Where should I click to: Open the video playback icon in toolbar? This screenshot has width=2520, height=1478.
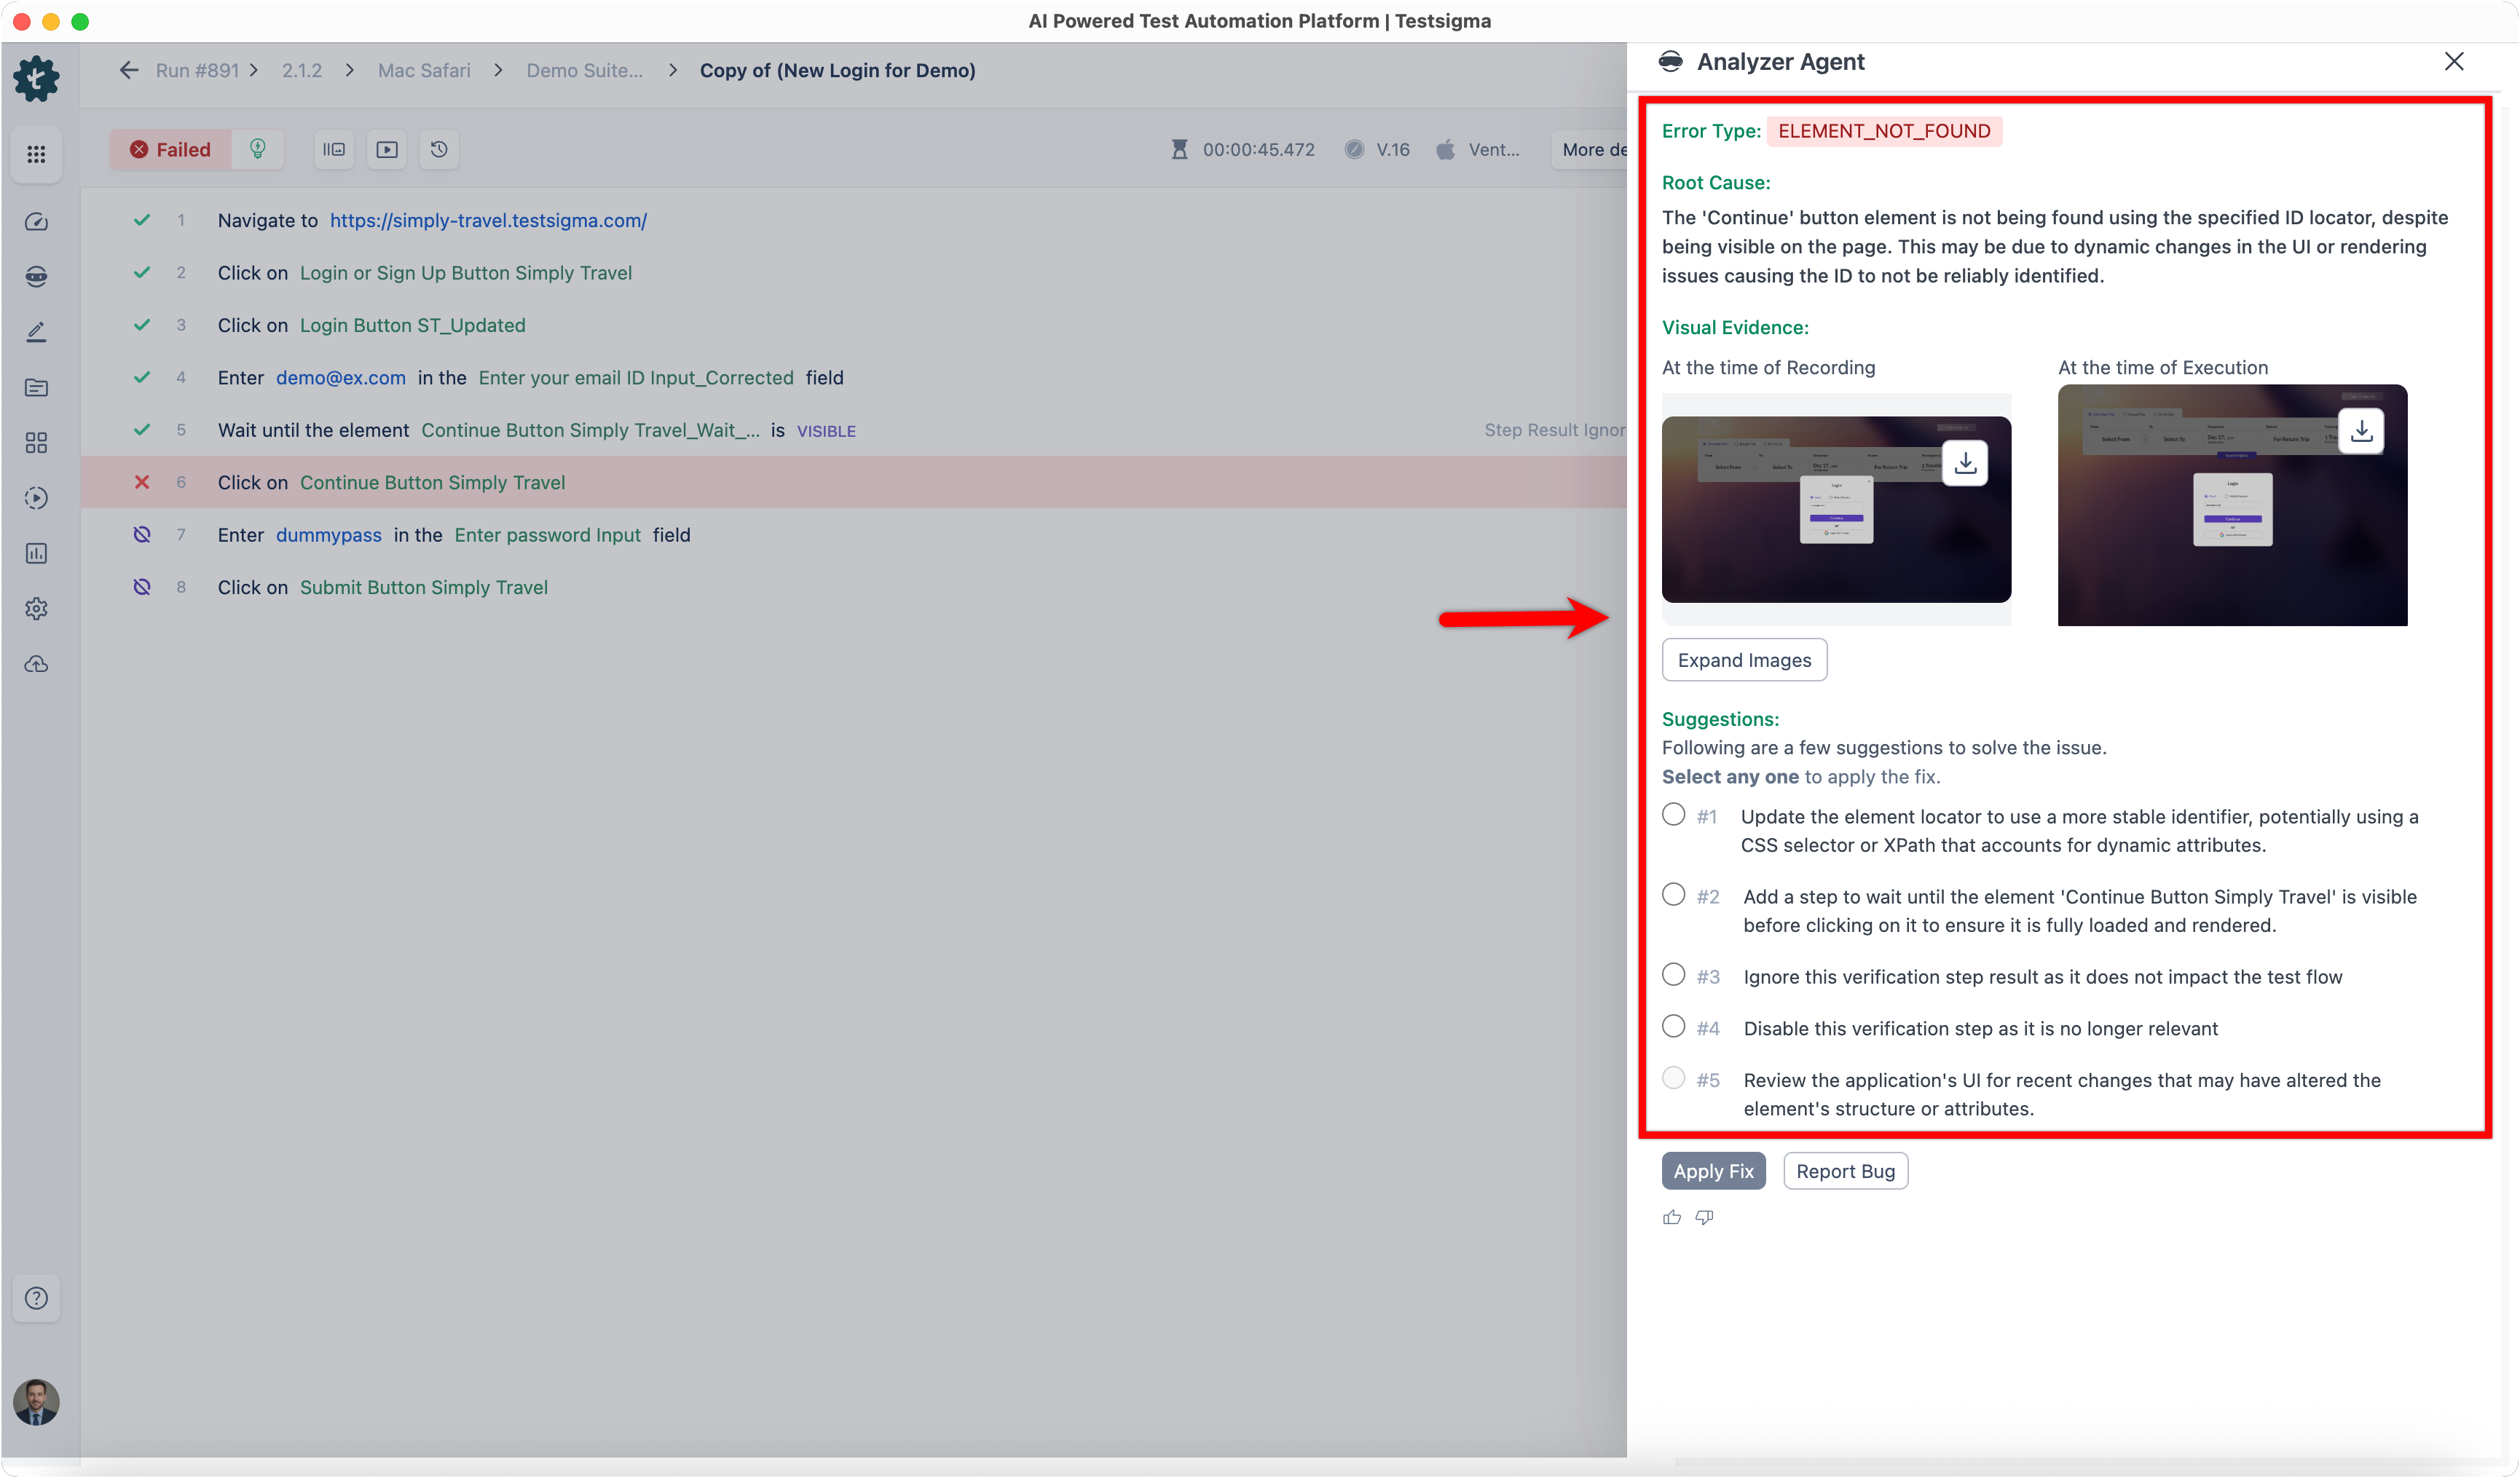386,149
